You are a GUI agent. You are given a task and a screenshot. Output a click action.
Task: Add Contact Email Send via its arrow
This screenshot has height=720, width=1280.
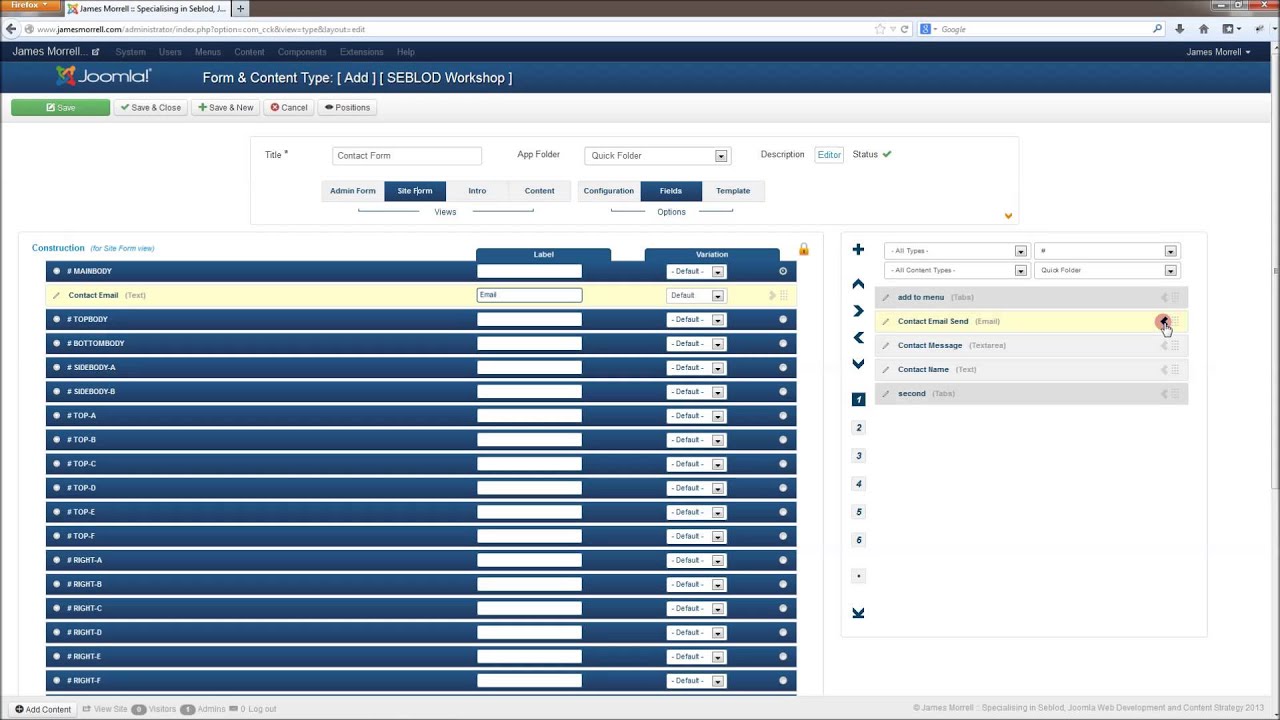(1163, 321)
